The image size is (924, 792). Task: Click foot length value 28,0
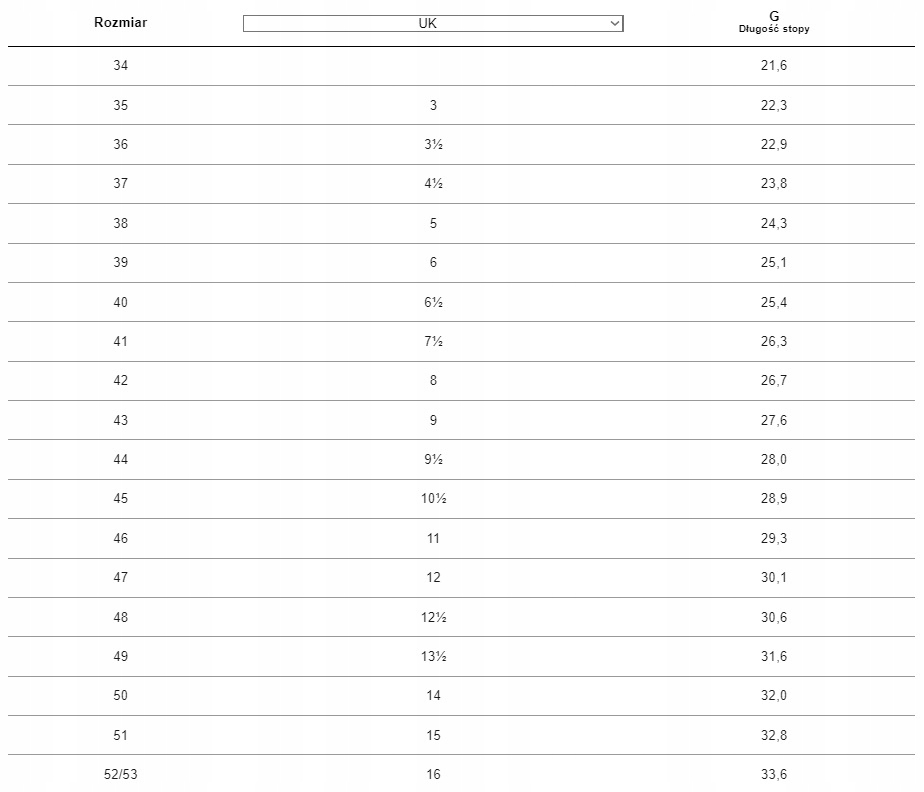(x=774, y=460)
